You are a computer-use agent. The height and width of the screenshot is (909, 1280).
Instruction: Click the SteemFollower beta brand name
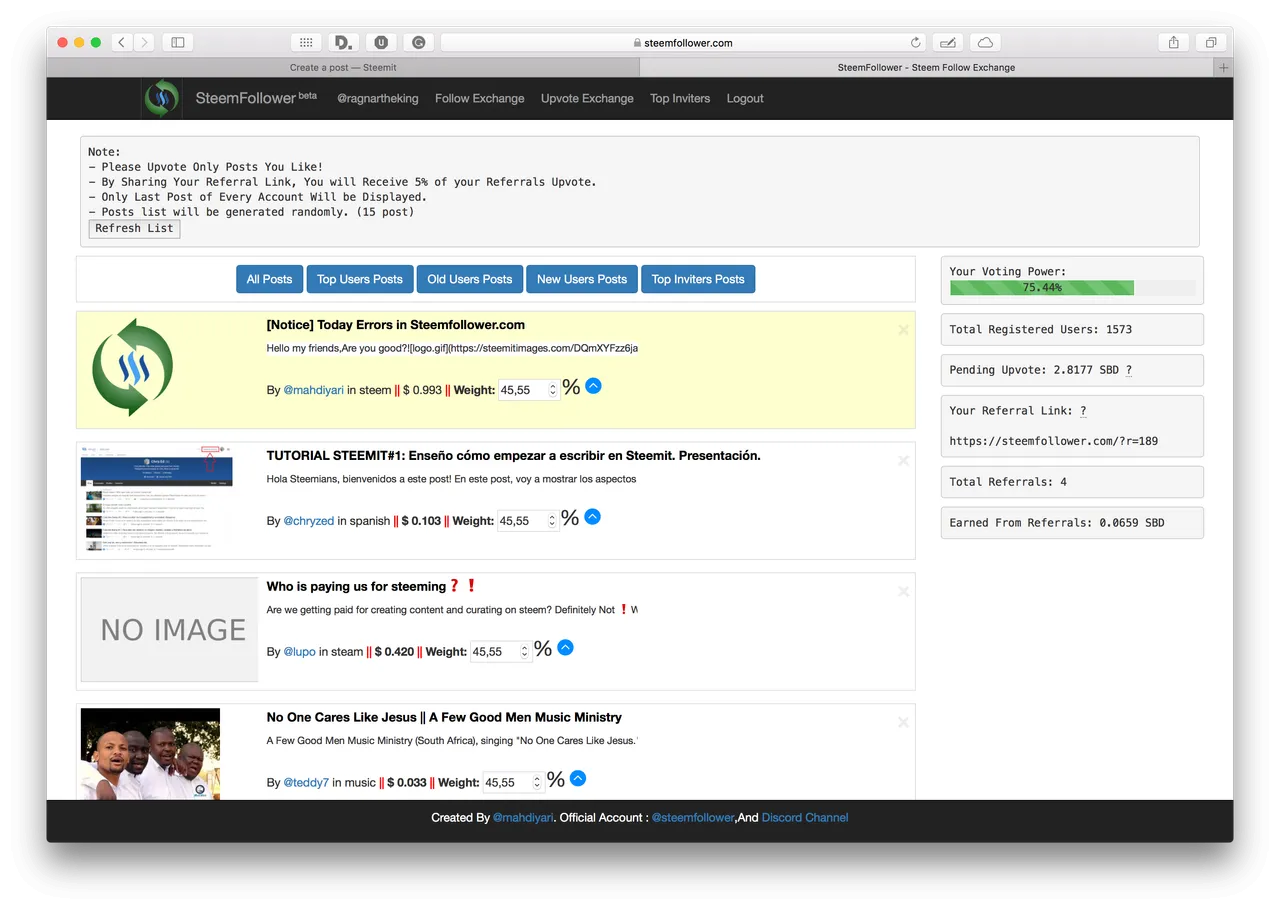click(256, 98)
